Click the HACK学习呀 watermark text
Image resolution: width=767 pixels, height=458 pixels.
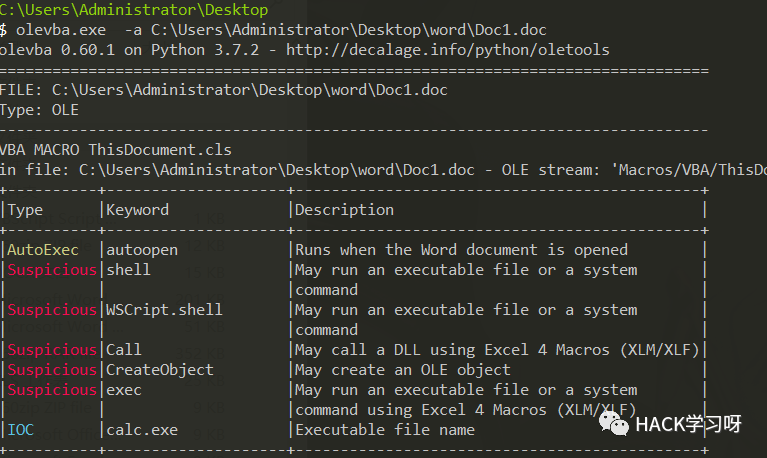687,424
